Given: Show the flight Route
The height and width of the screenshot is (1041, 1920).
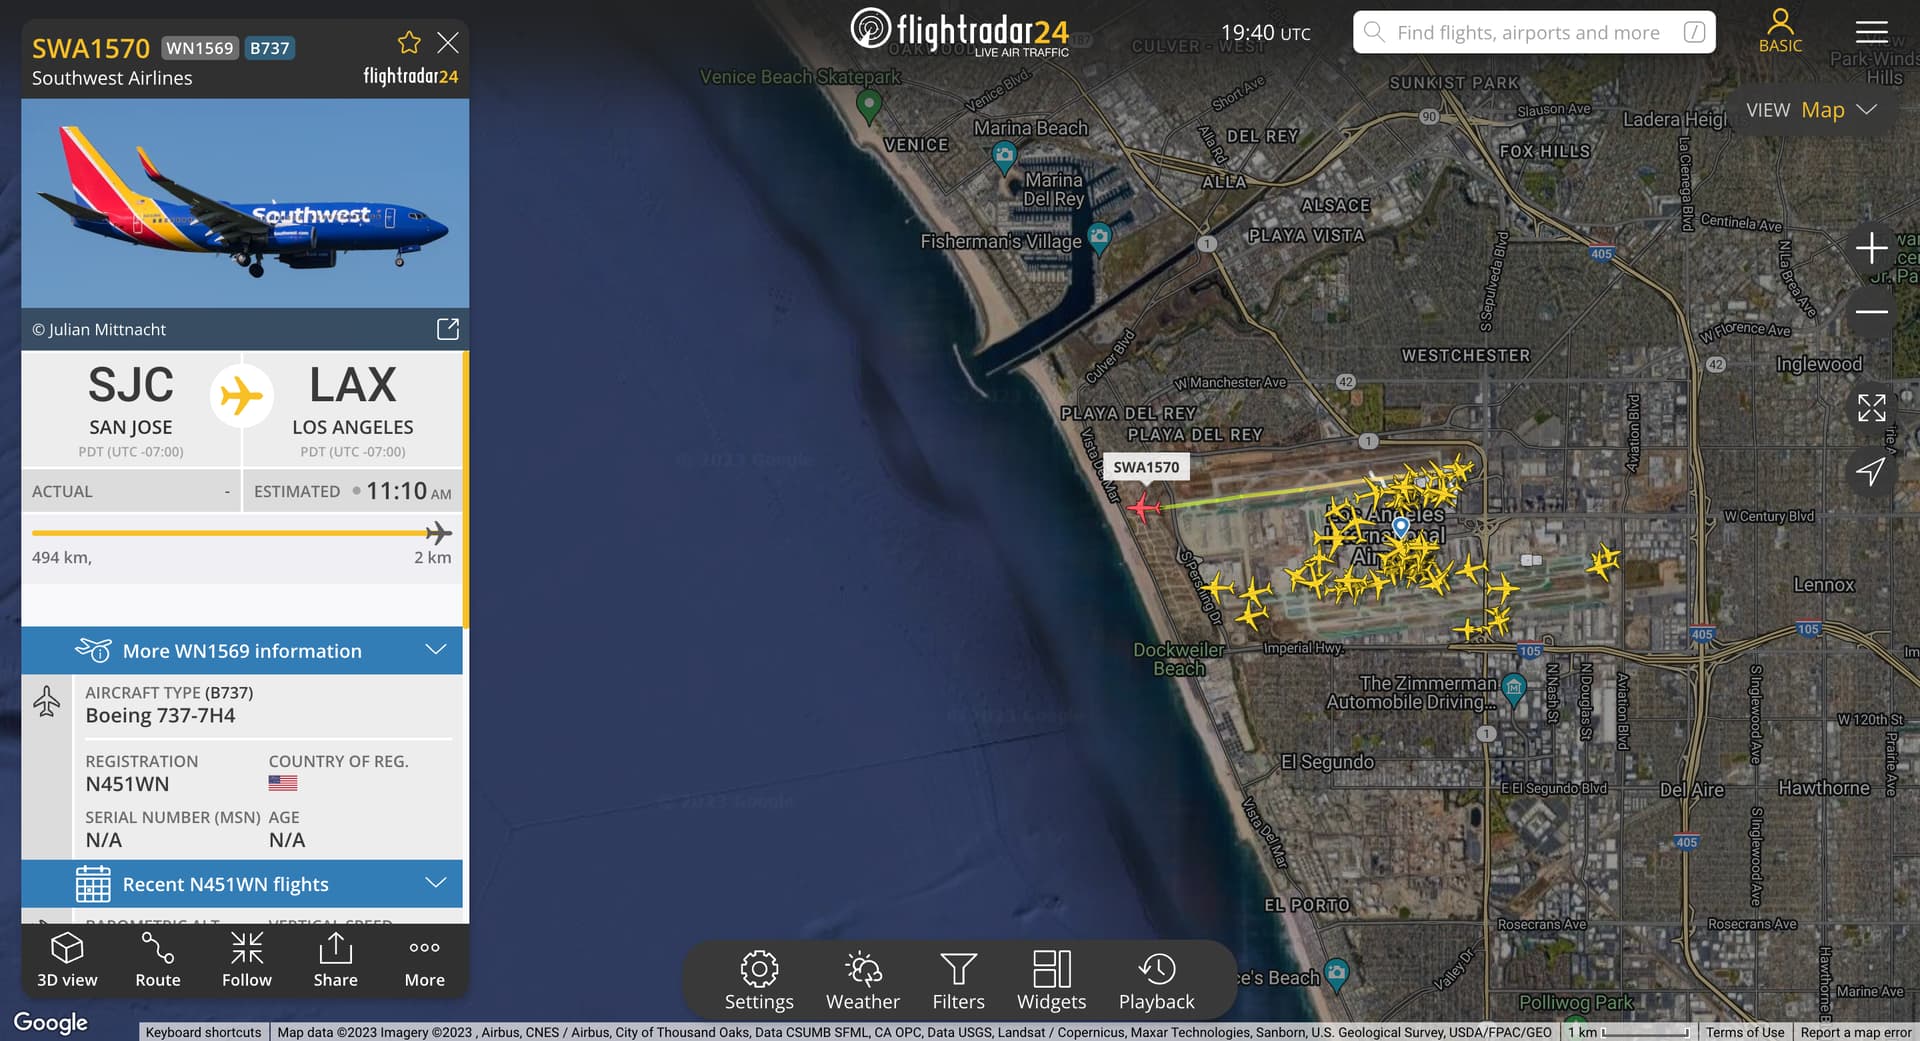Looking at the screenshot, I should click(158, 960).
